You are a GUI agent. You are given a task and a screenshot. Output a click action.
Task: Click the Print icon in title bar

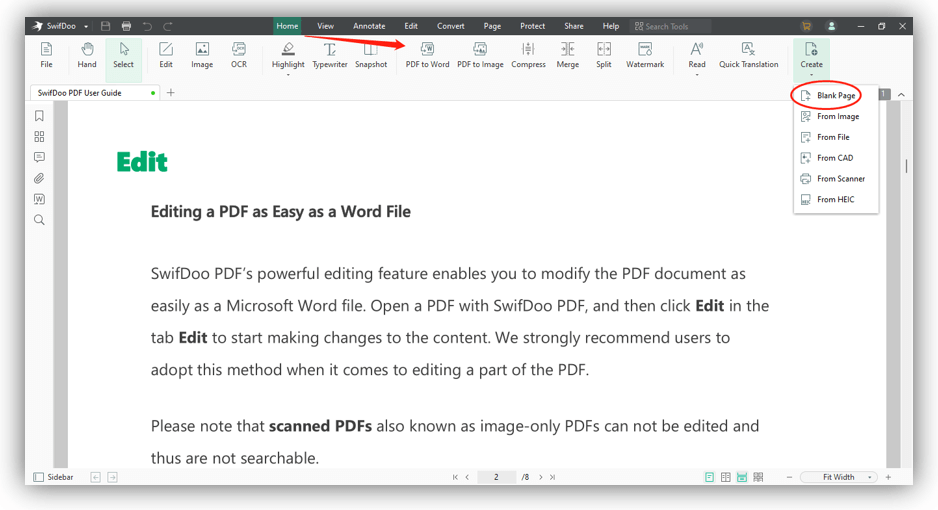tap(126, 26)
